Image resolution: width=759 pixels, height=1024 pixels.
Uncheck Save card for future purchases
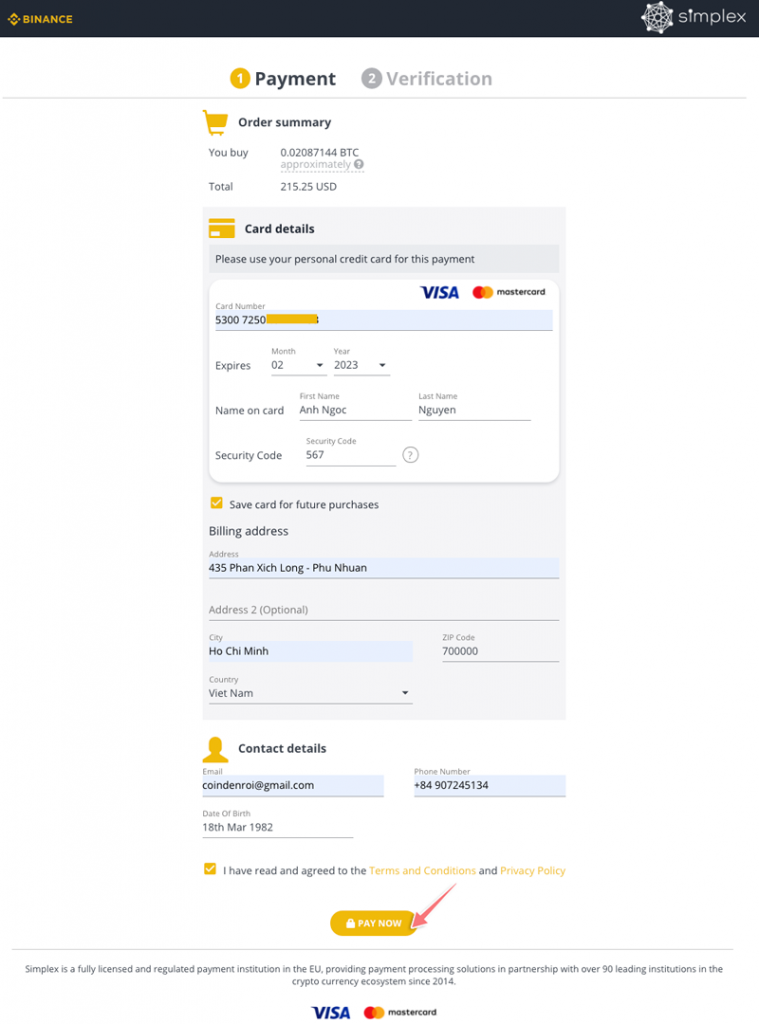(216, 504)
